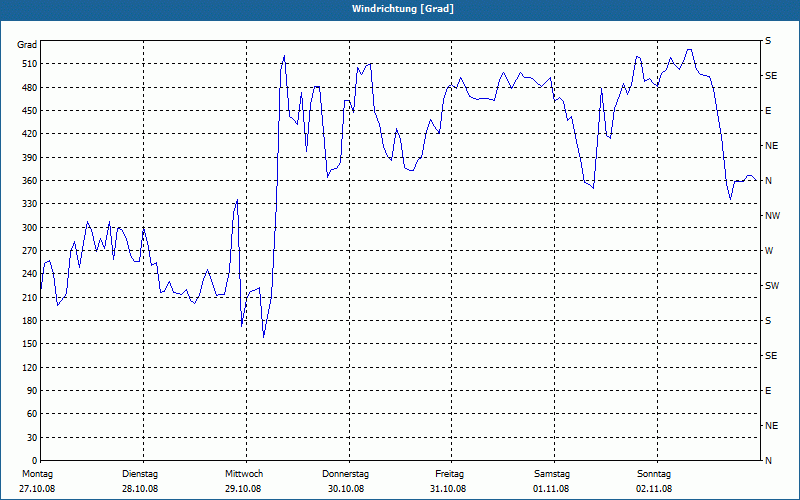Click the NE compass label level with 390

pos(772,146)
